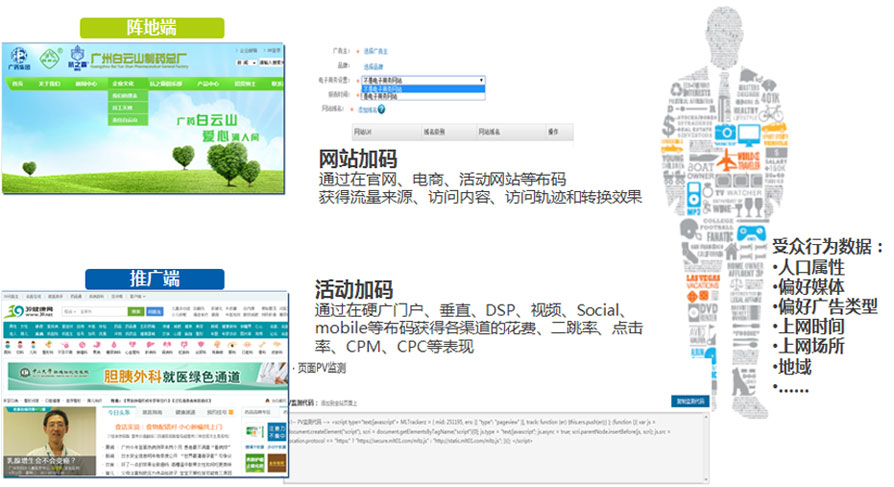Click the 添加域名 link
Image resolution: width=894 pixels, height=487 pixels.
coord(367,110)
